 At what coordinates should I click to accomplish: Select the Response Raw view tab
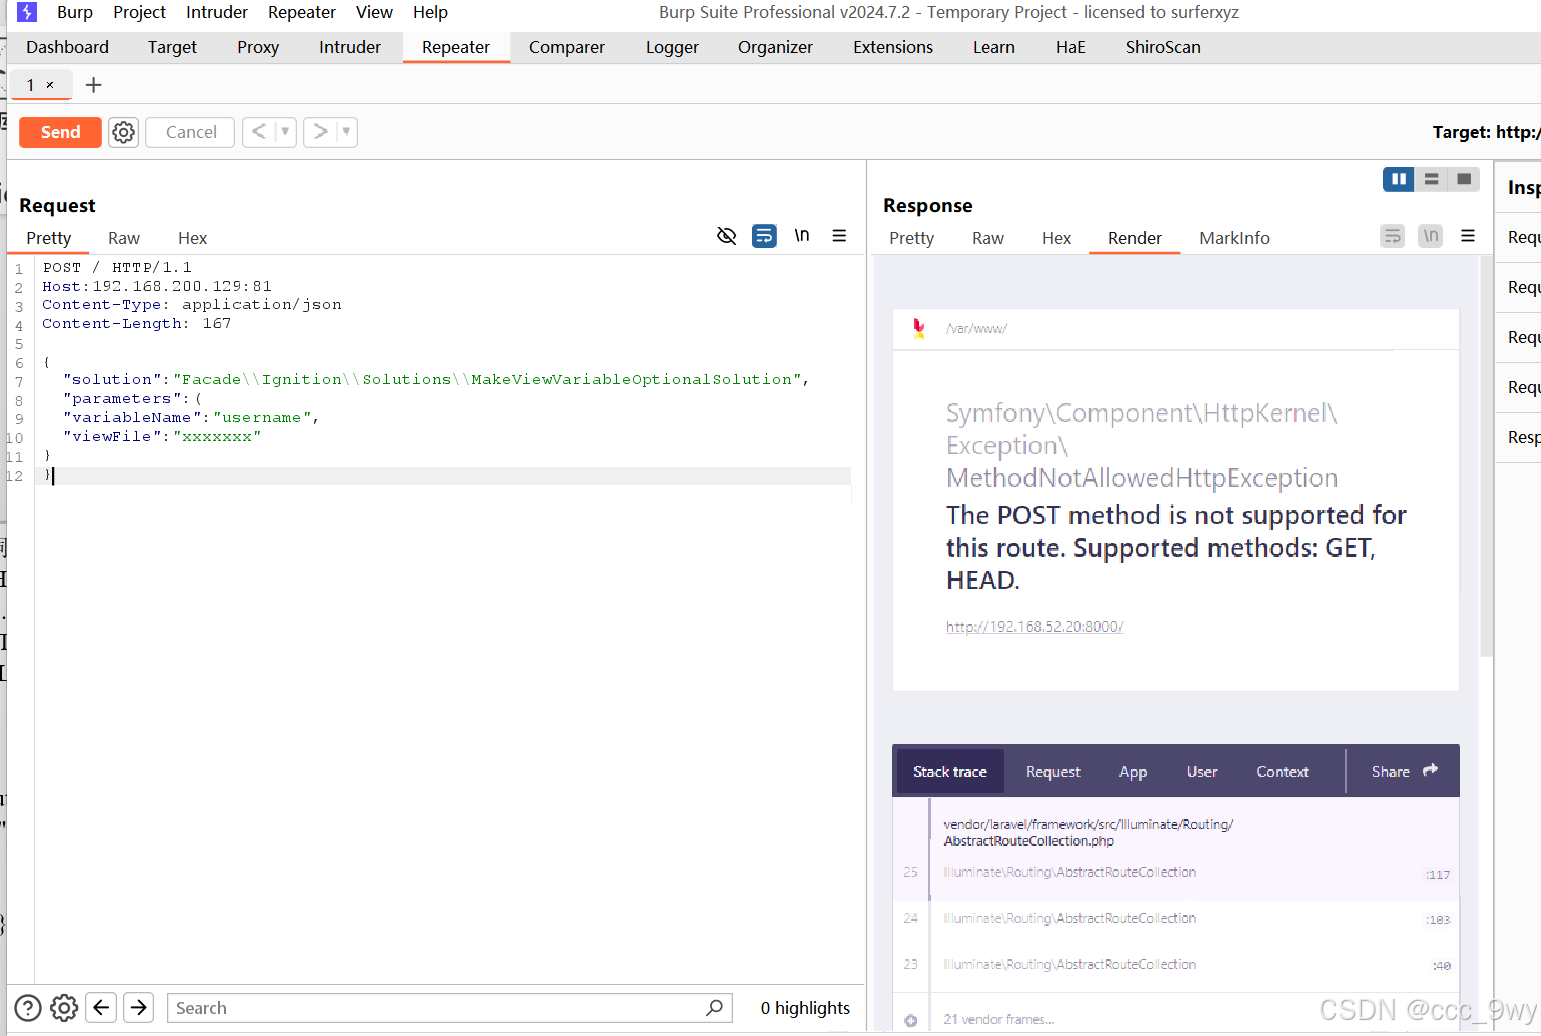(x=988, y=238)
